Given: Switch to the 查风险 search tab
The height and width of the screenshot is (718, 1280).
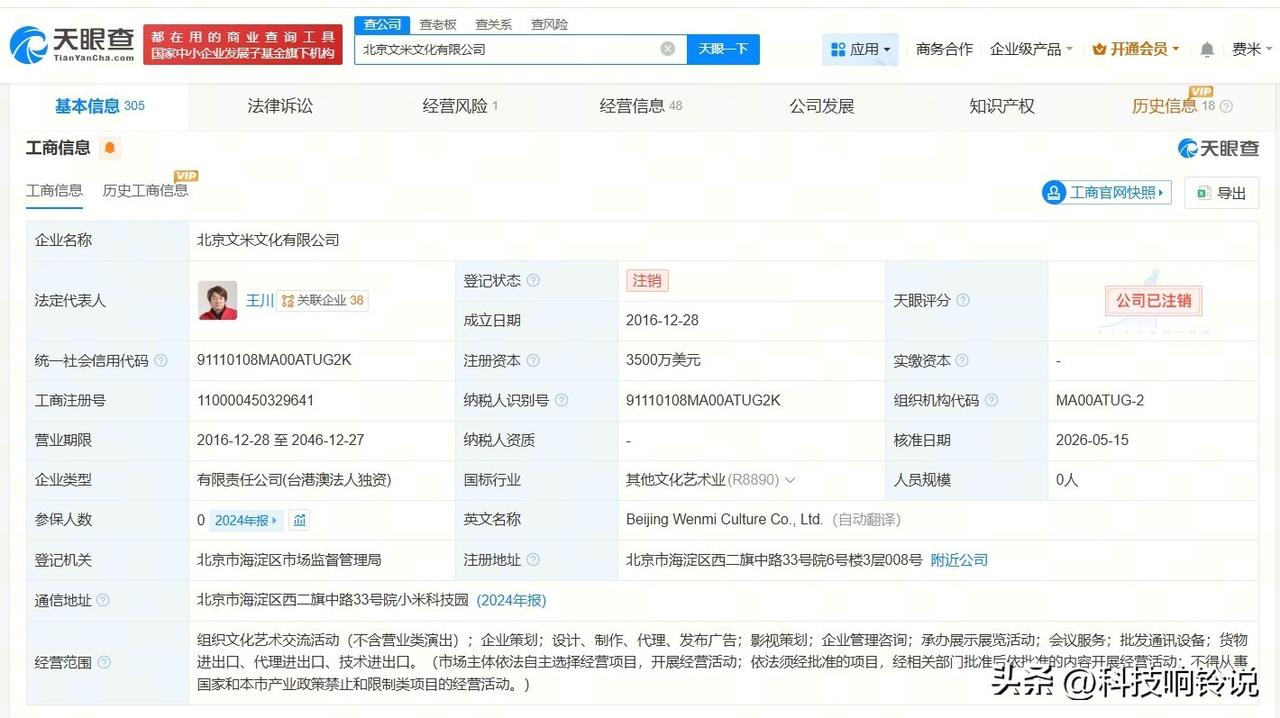Looking at the screenshot, I should (x=550, y=24).
